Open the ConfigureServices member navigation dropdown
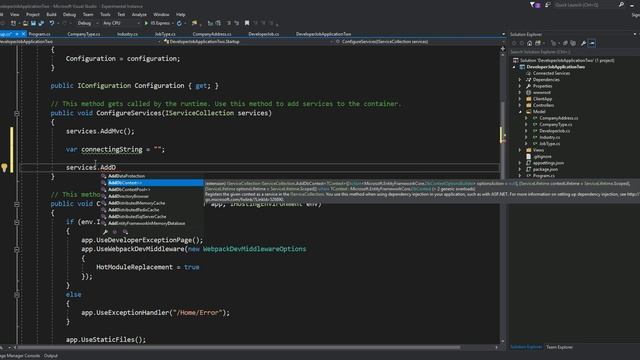The width and height of the screenshot is (640, 360). point(418,42)
